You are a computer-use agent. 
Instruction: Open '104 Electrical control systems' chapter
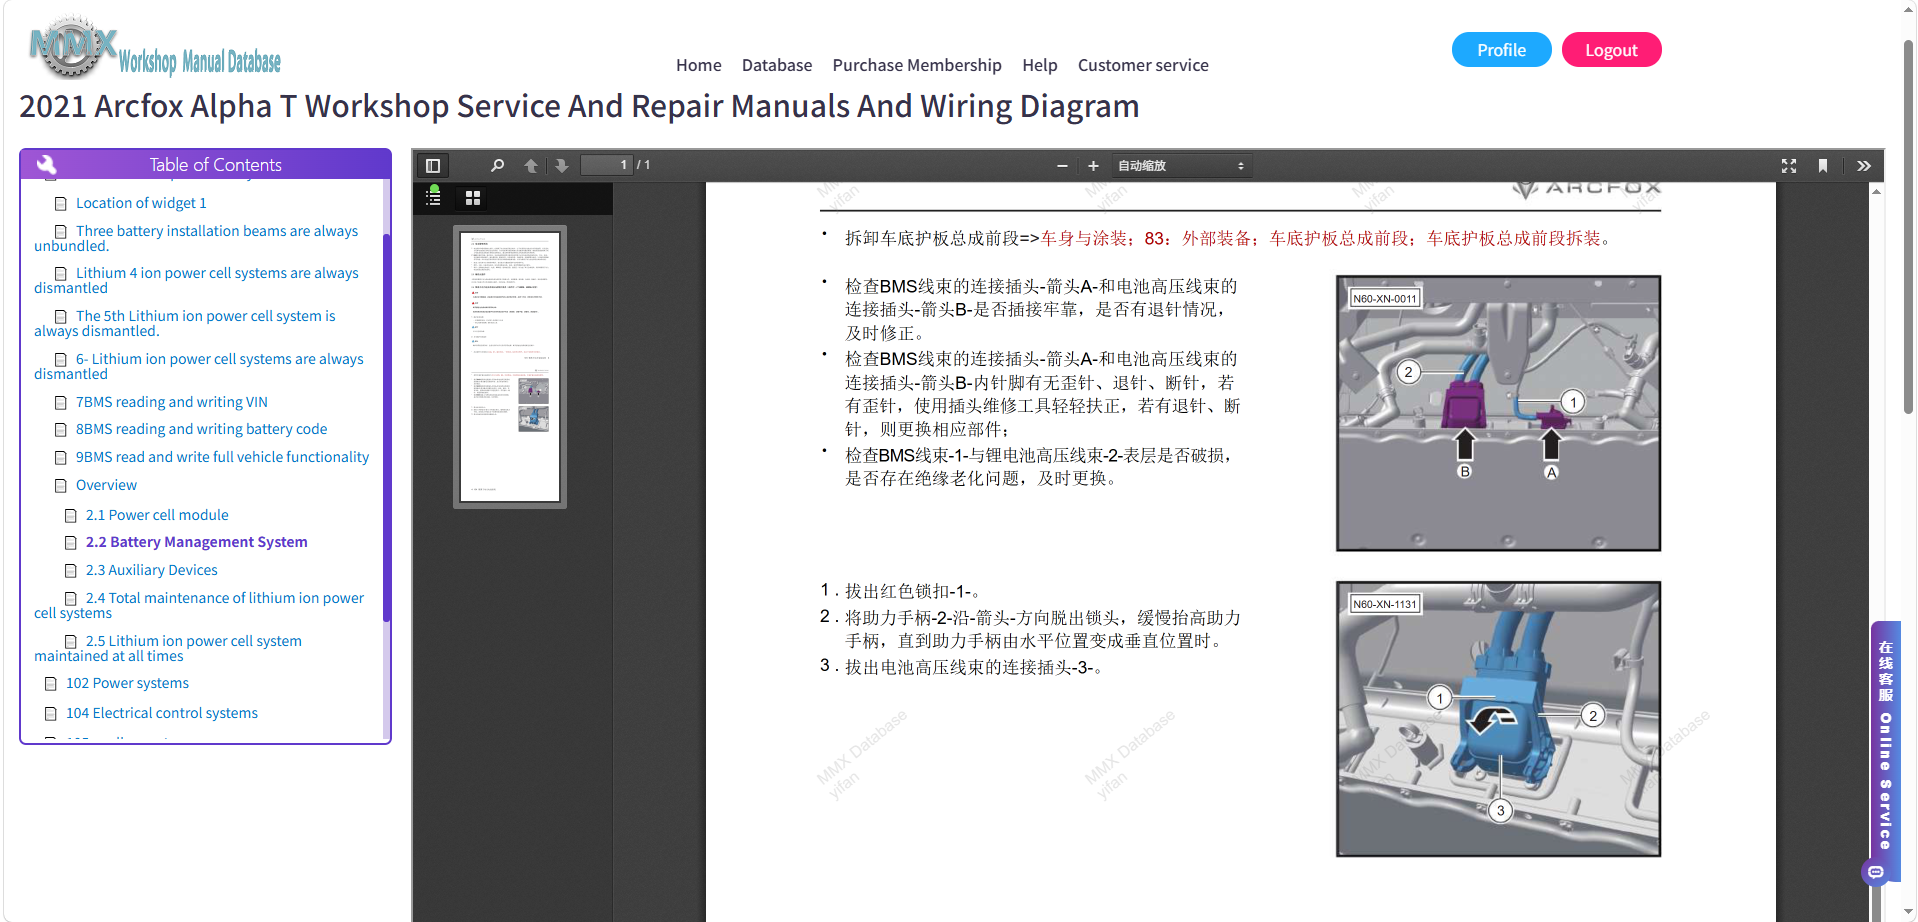162,713
